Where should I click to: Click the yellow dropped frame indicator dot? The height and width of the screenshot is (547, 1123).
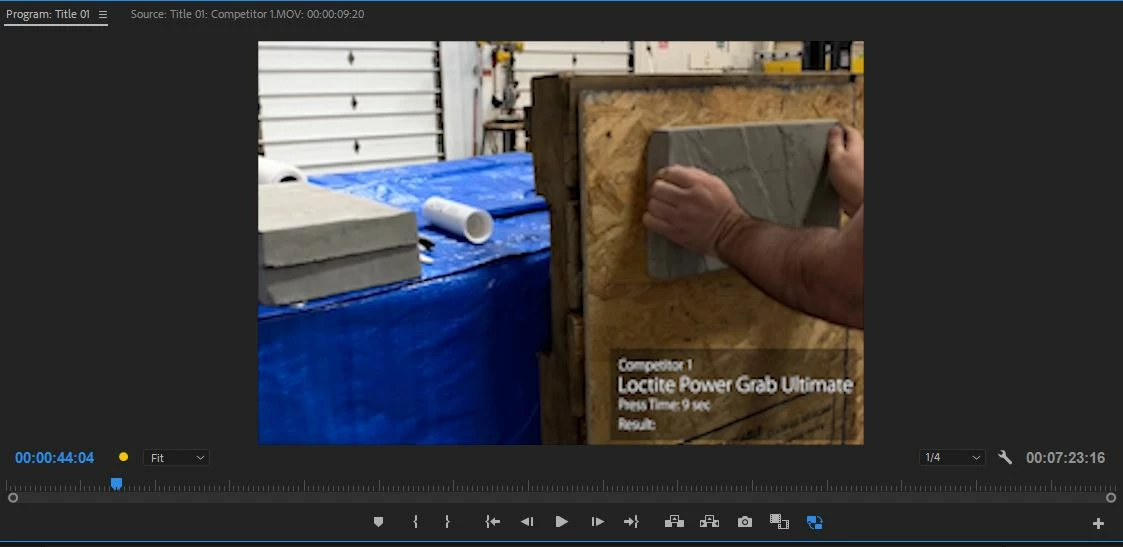tap(123, 457)
